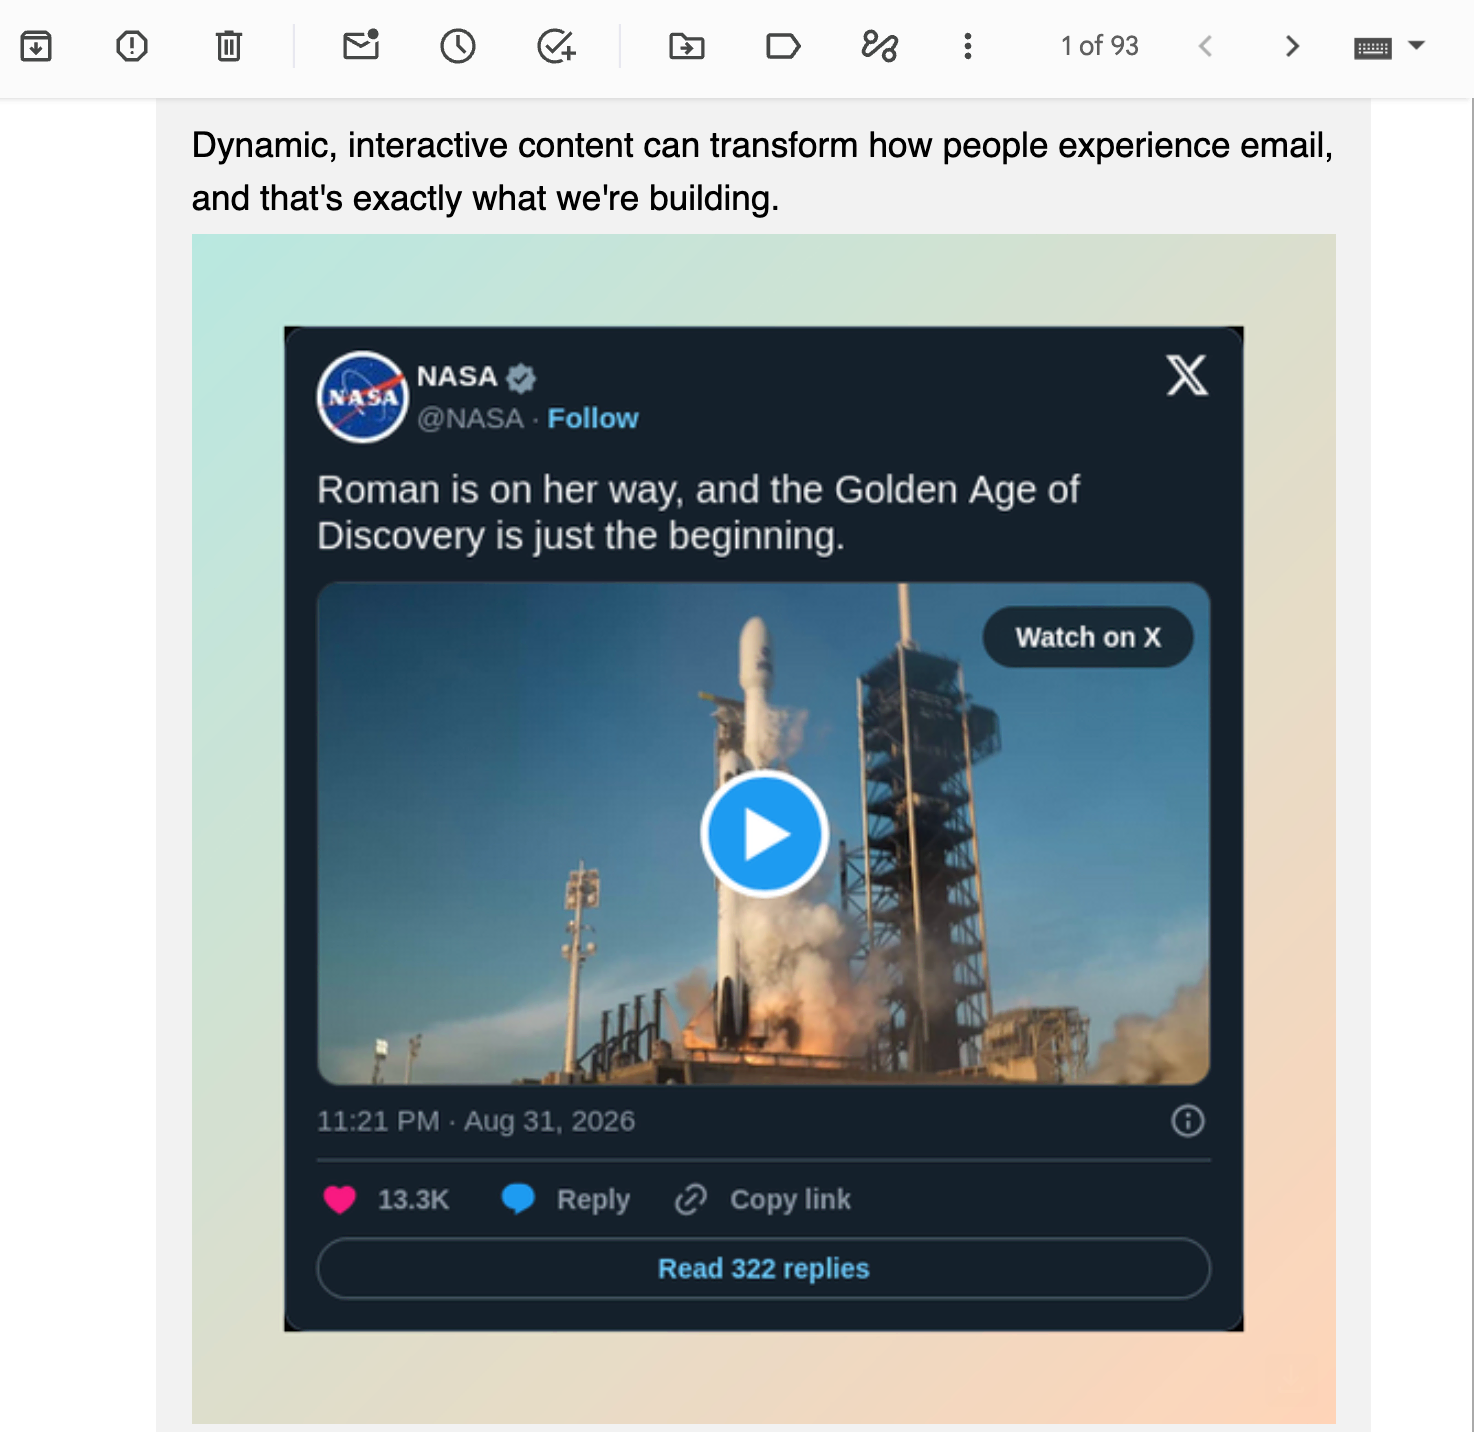Mark the email as unread

coord(361,46)
